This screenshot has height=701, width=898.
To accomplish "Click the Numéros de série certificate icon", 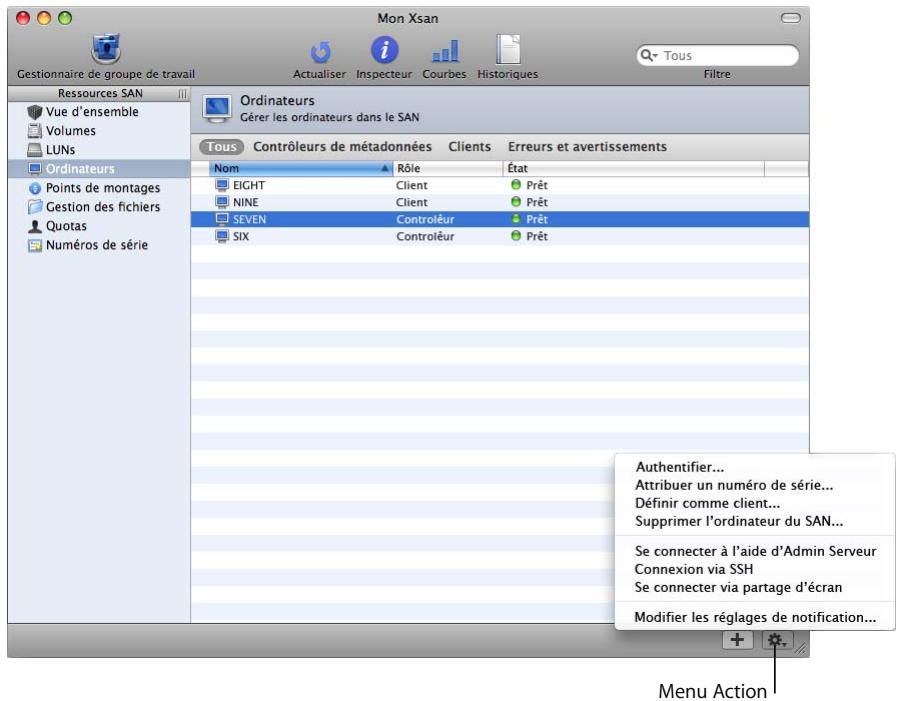I will (x=35, y=246).
